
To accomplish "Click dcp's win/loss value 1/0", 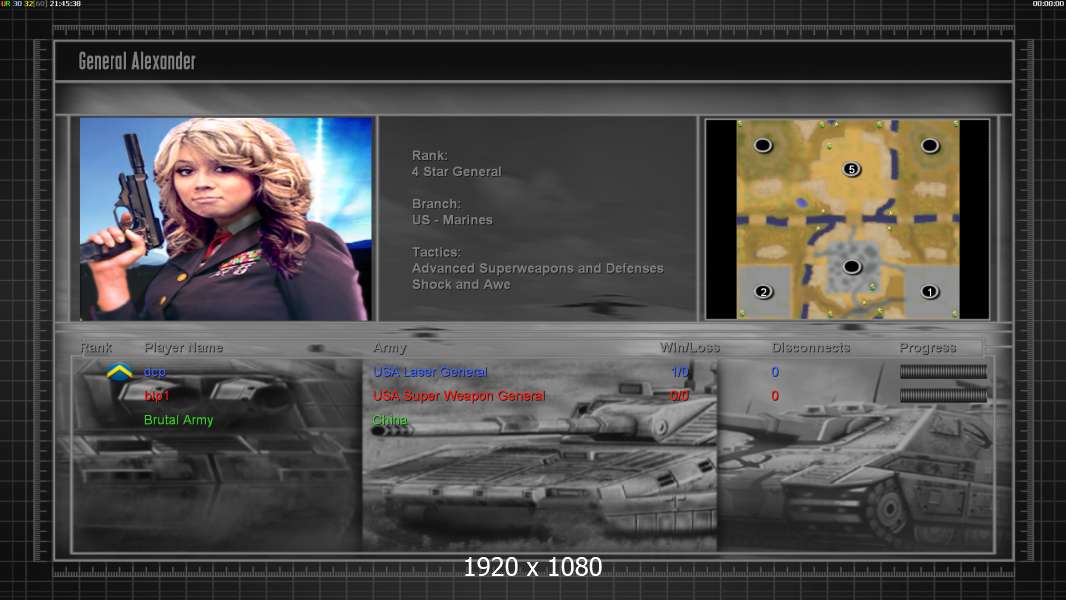I will [x=679, y=372].
